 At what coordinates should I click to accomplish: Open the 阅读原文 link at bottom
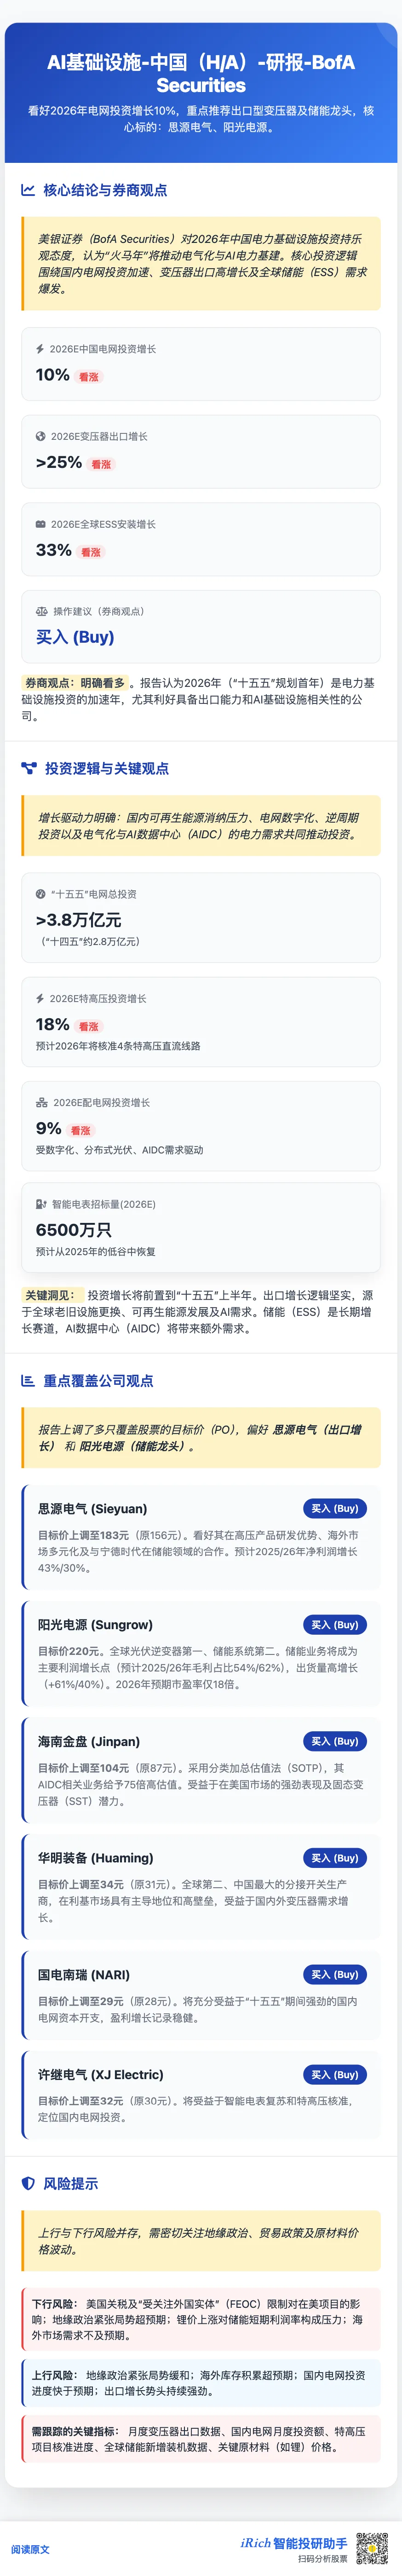30,2549
